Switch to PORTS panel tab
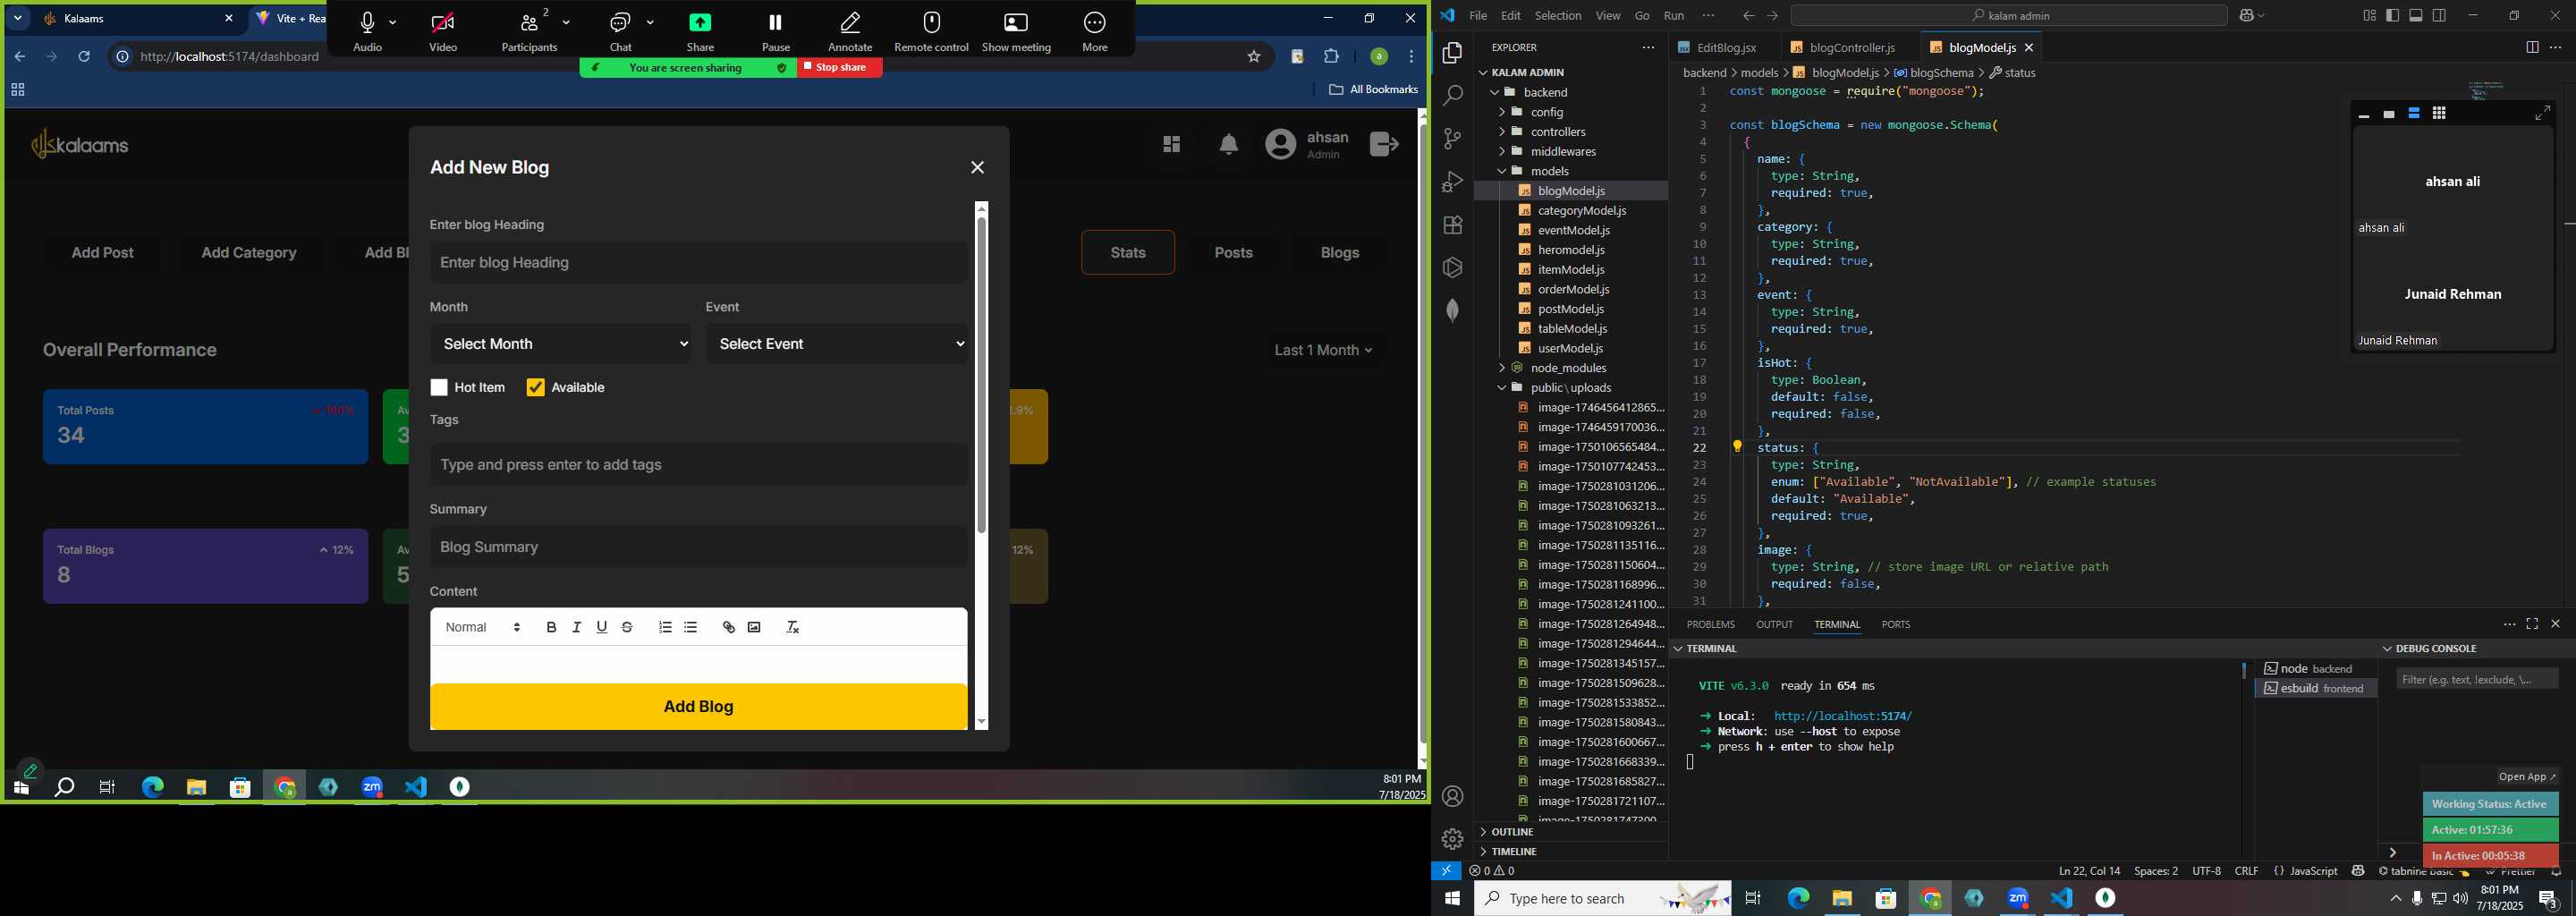The image size is (2576, 916). tap(1895, 625)
